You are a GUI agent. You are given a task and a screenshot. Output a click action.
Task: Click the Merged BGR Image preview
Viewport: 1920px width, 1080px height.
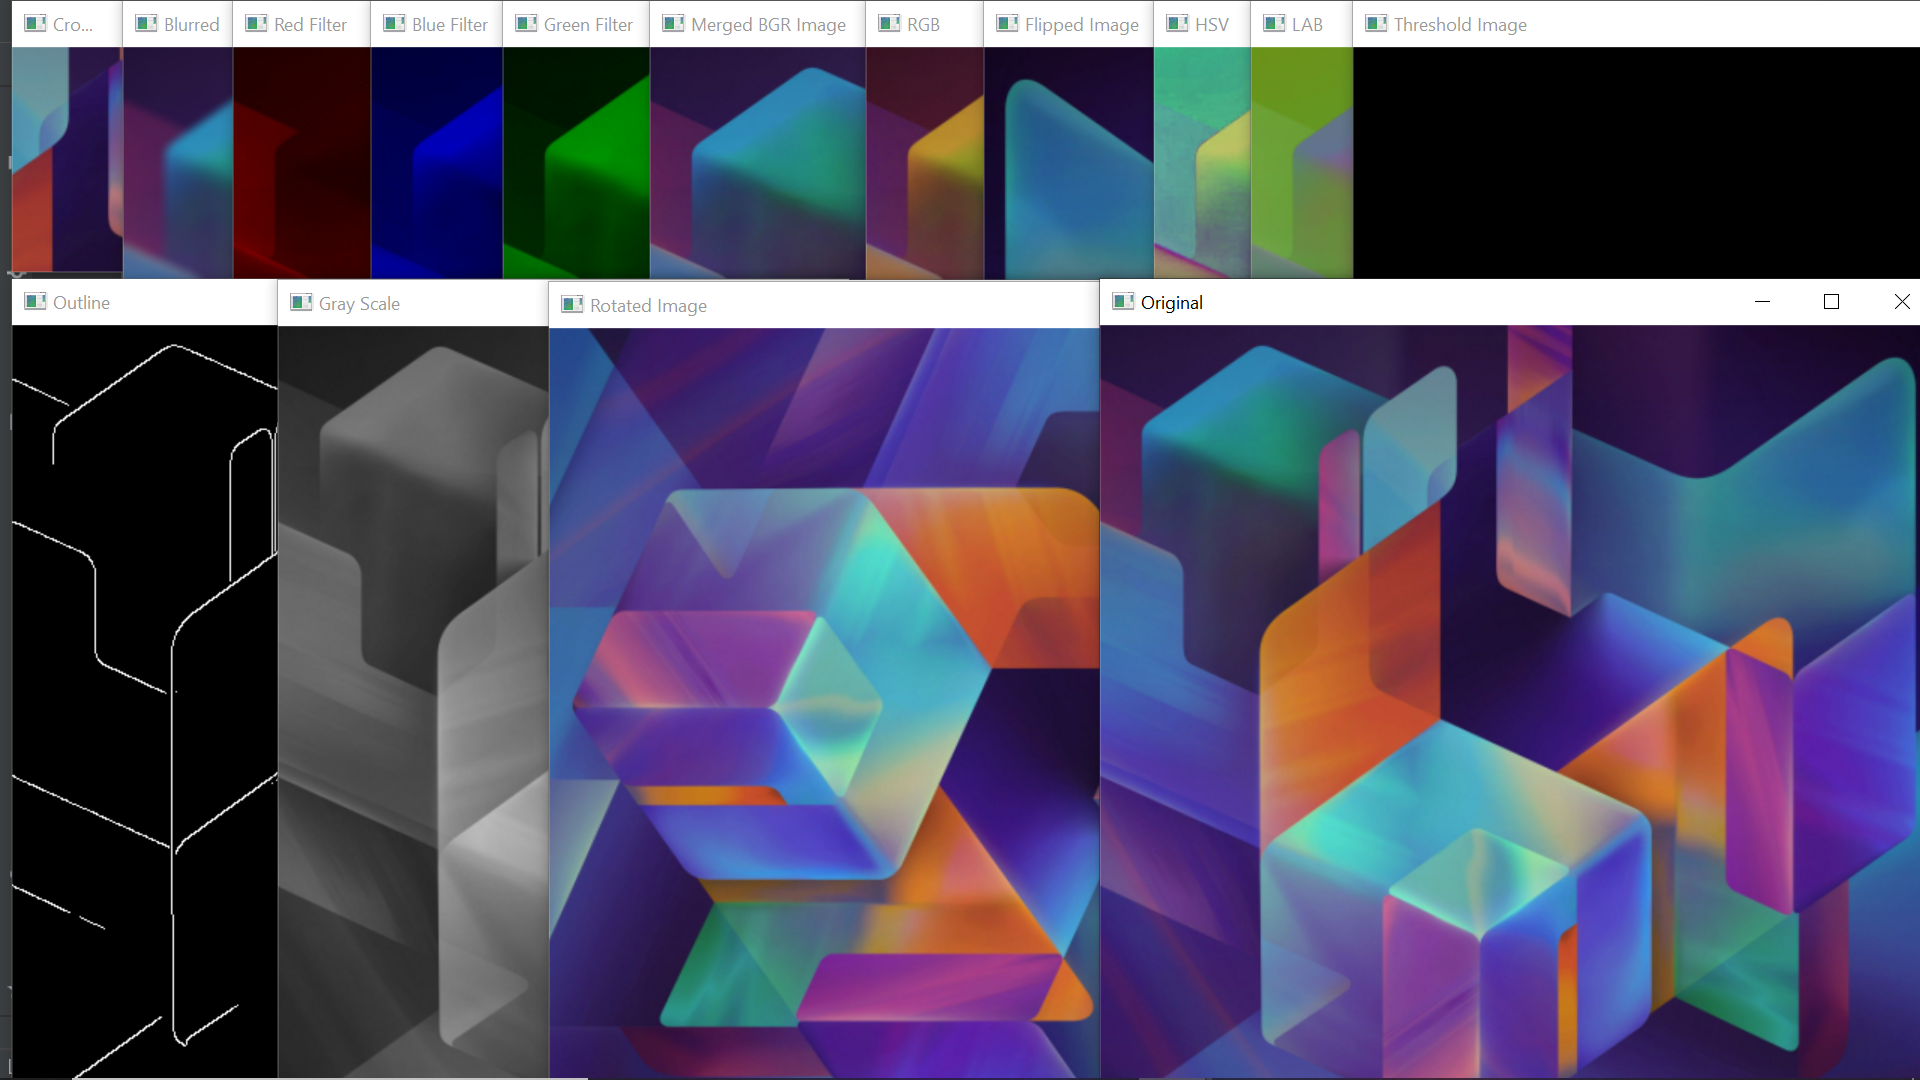(758, 163)
